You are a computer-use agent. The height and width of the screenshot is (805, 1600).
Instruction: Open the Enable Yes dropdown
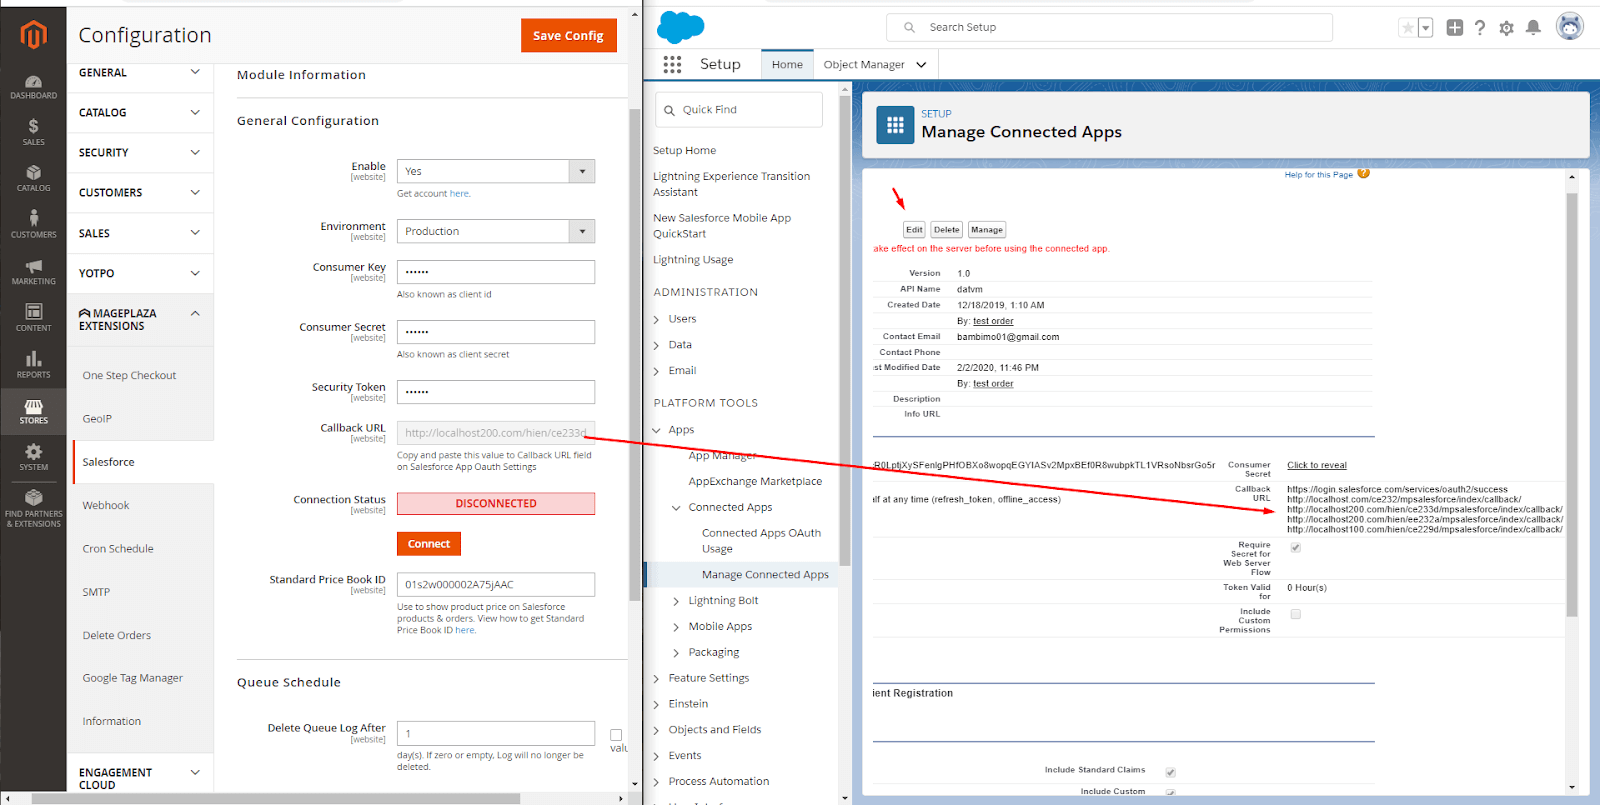pyautogui.click(x=496, y=171)
